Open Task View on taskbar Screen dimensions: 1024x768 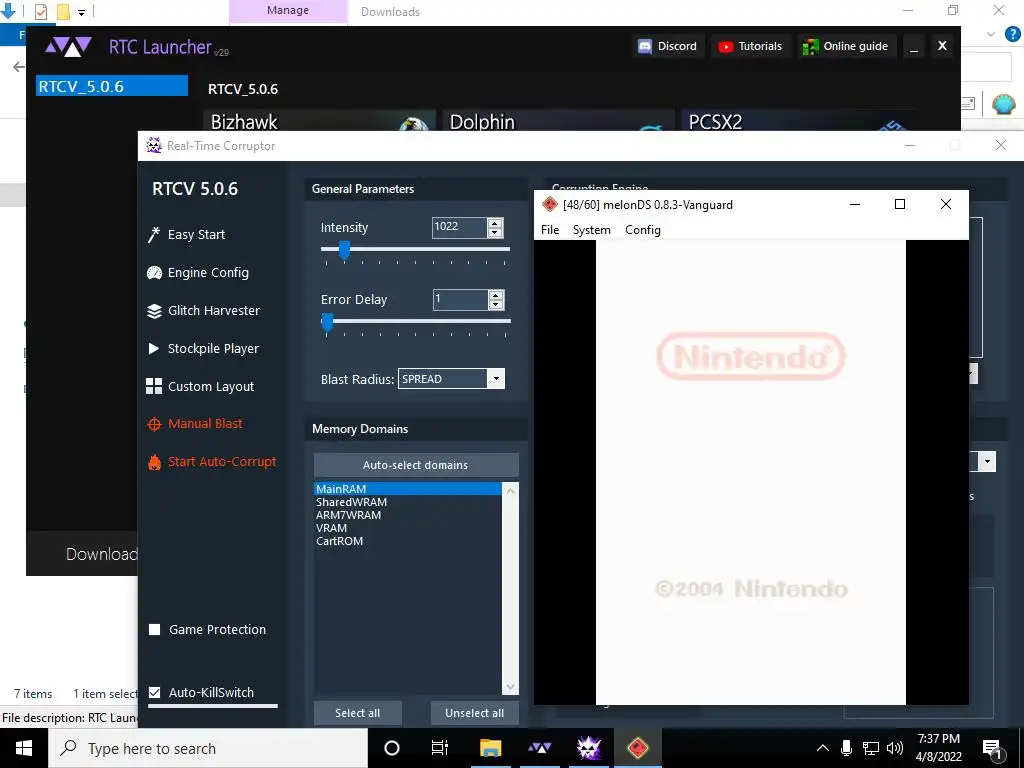(440, 748)
